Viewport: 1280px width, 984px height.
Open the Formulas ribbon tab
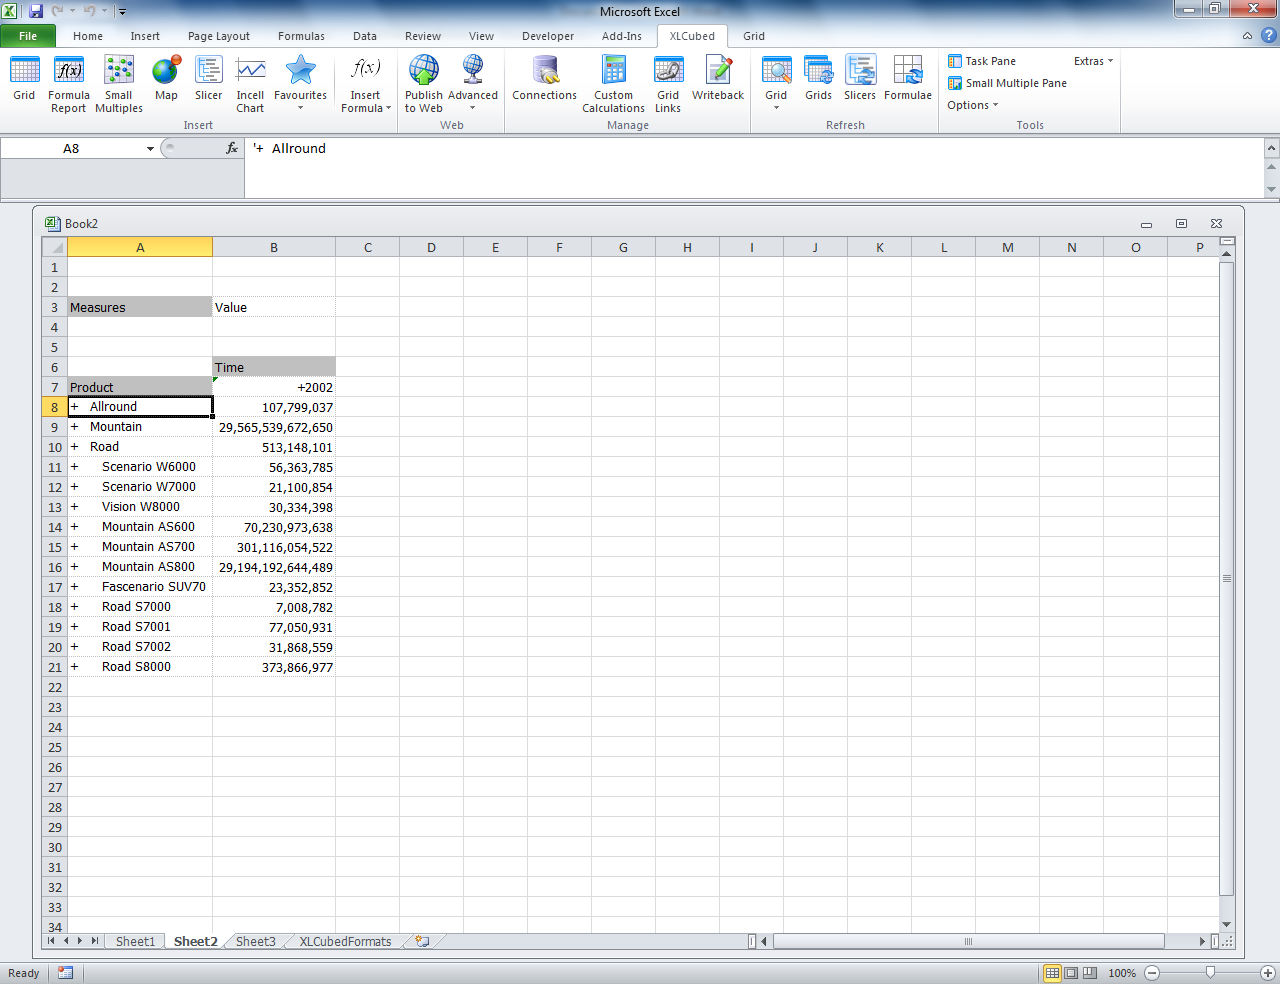(x=301, y=36)
